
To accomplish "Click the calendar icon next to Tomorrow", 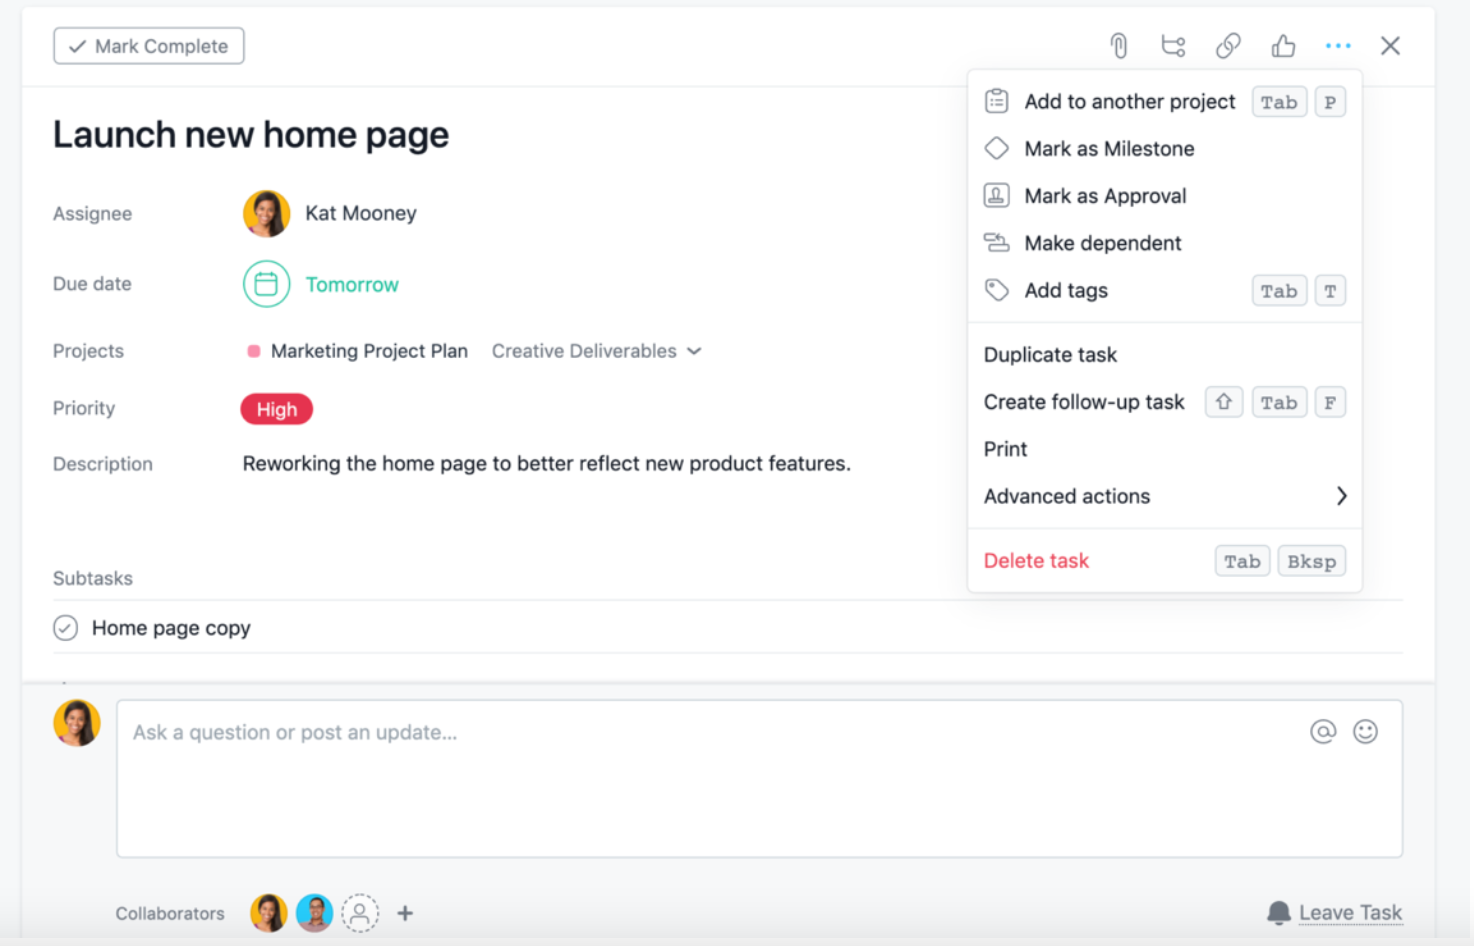I will pos(266,284).
